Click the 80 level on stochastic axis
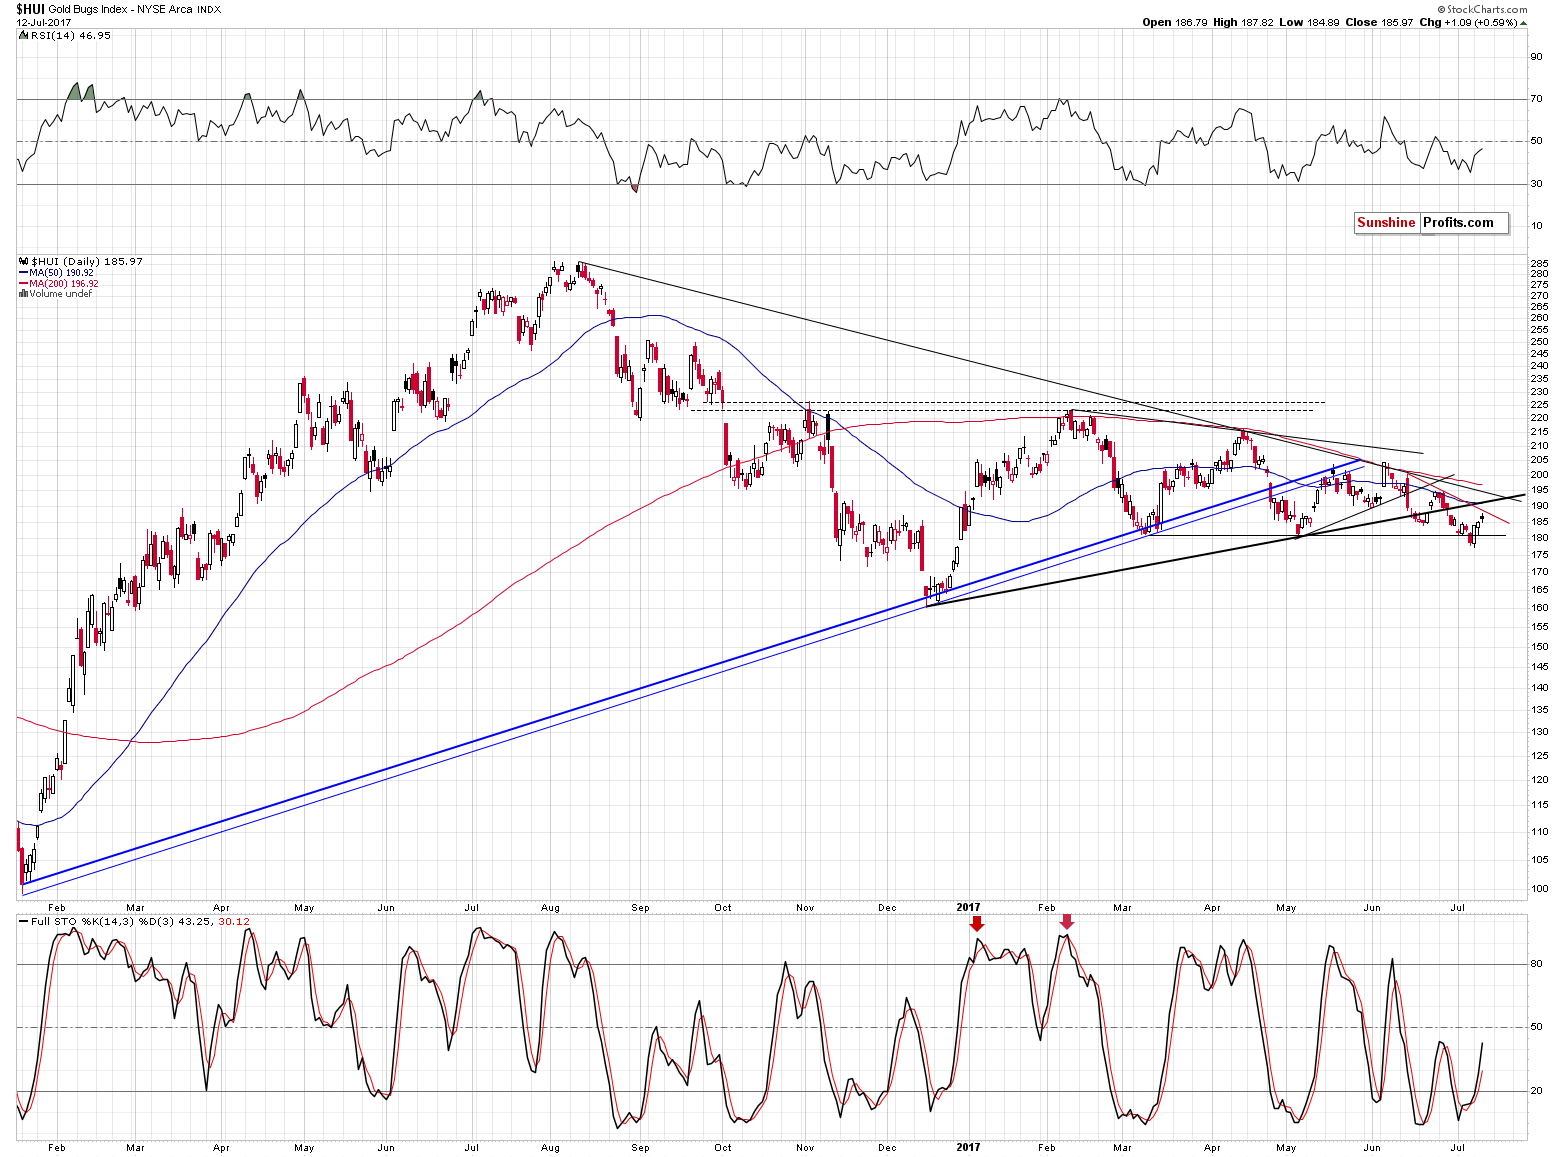Screen dimensions: 1565x1157 point(1536,964)
